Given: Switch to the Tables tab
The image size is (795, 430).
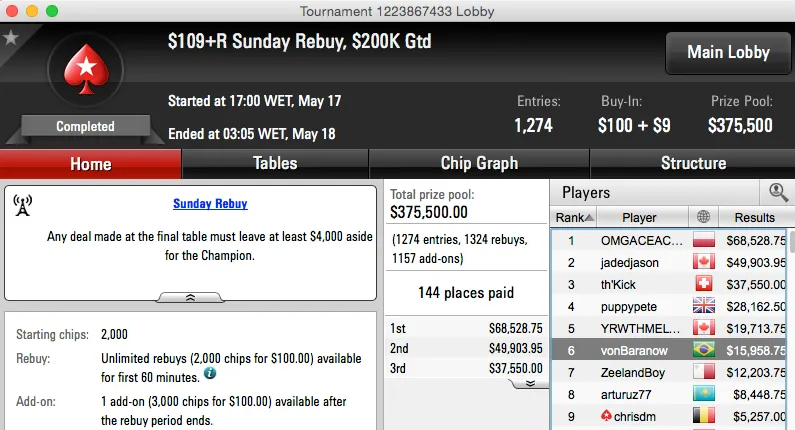Looking at the screenshot, I should 275,164.
